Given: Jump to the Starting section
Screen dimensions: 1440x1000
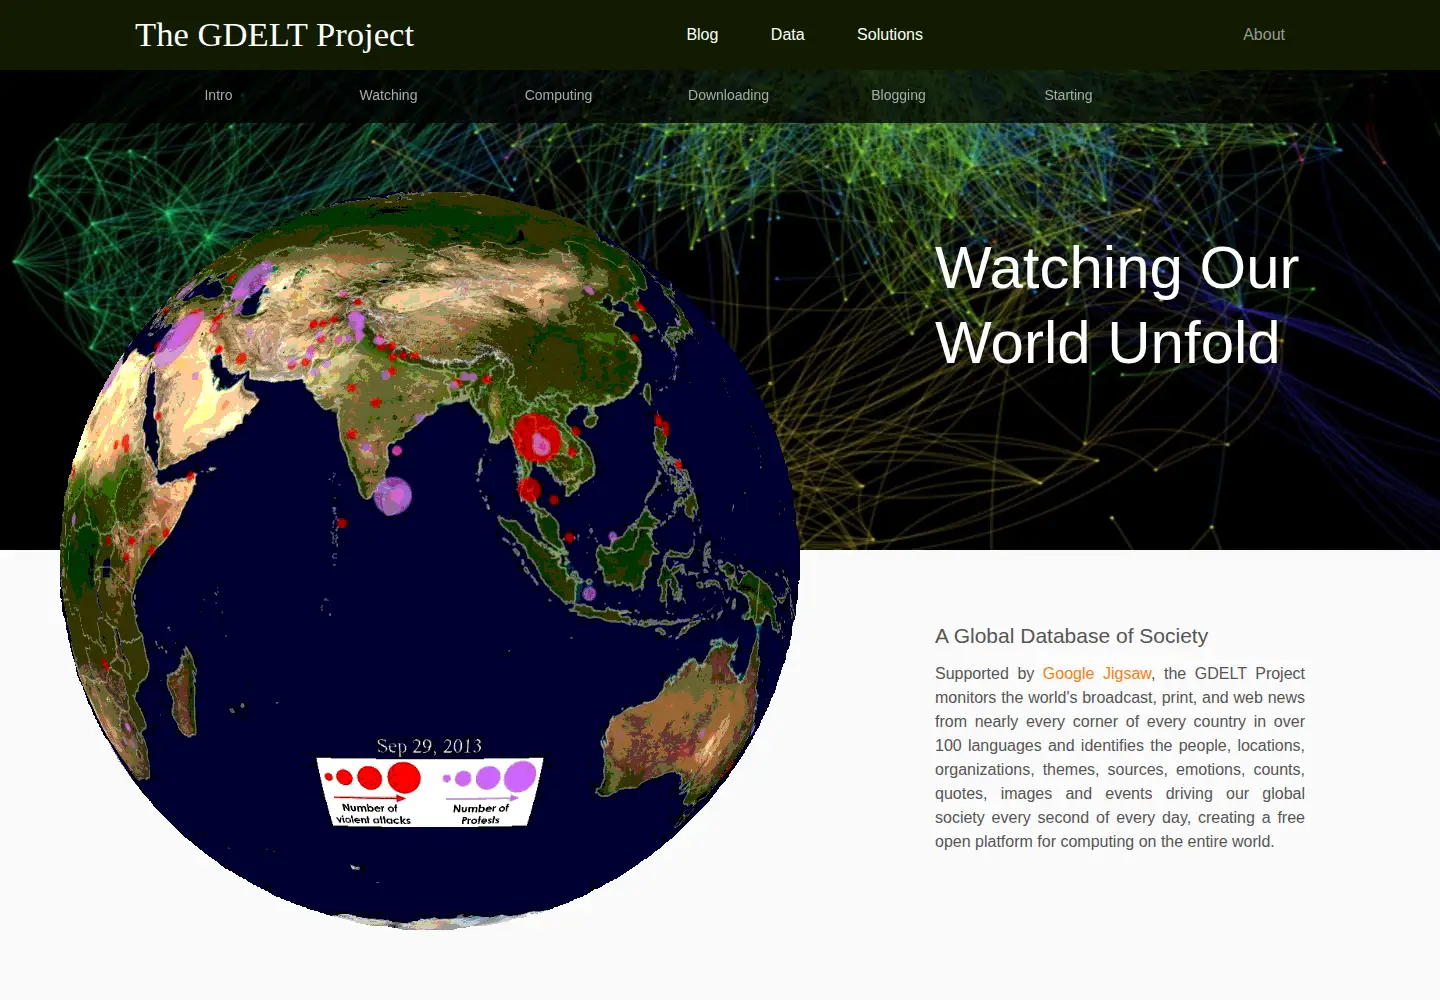Looking at the screenshot, I should [1068, 95].
